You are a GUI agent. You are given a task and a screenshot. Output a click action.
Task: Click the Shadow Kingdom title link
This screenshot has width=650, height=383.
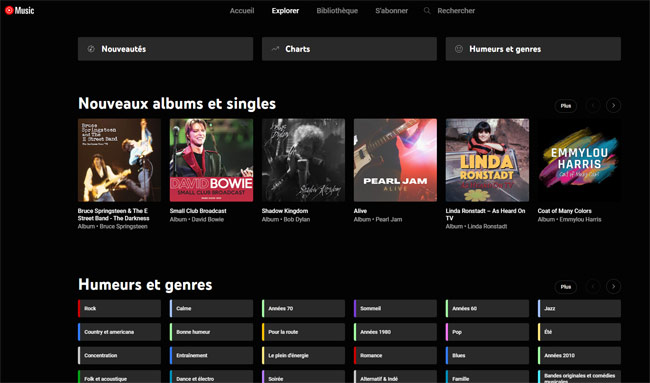[x=285, y=211]
